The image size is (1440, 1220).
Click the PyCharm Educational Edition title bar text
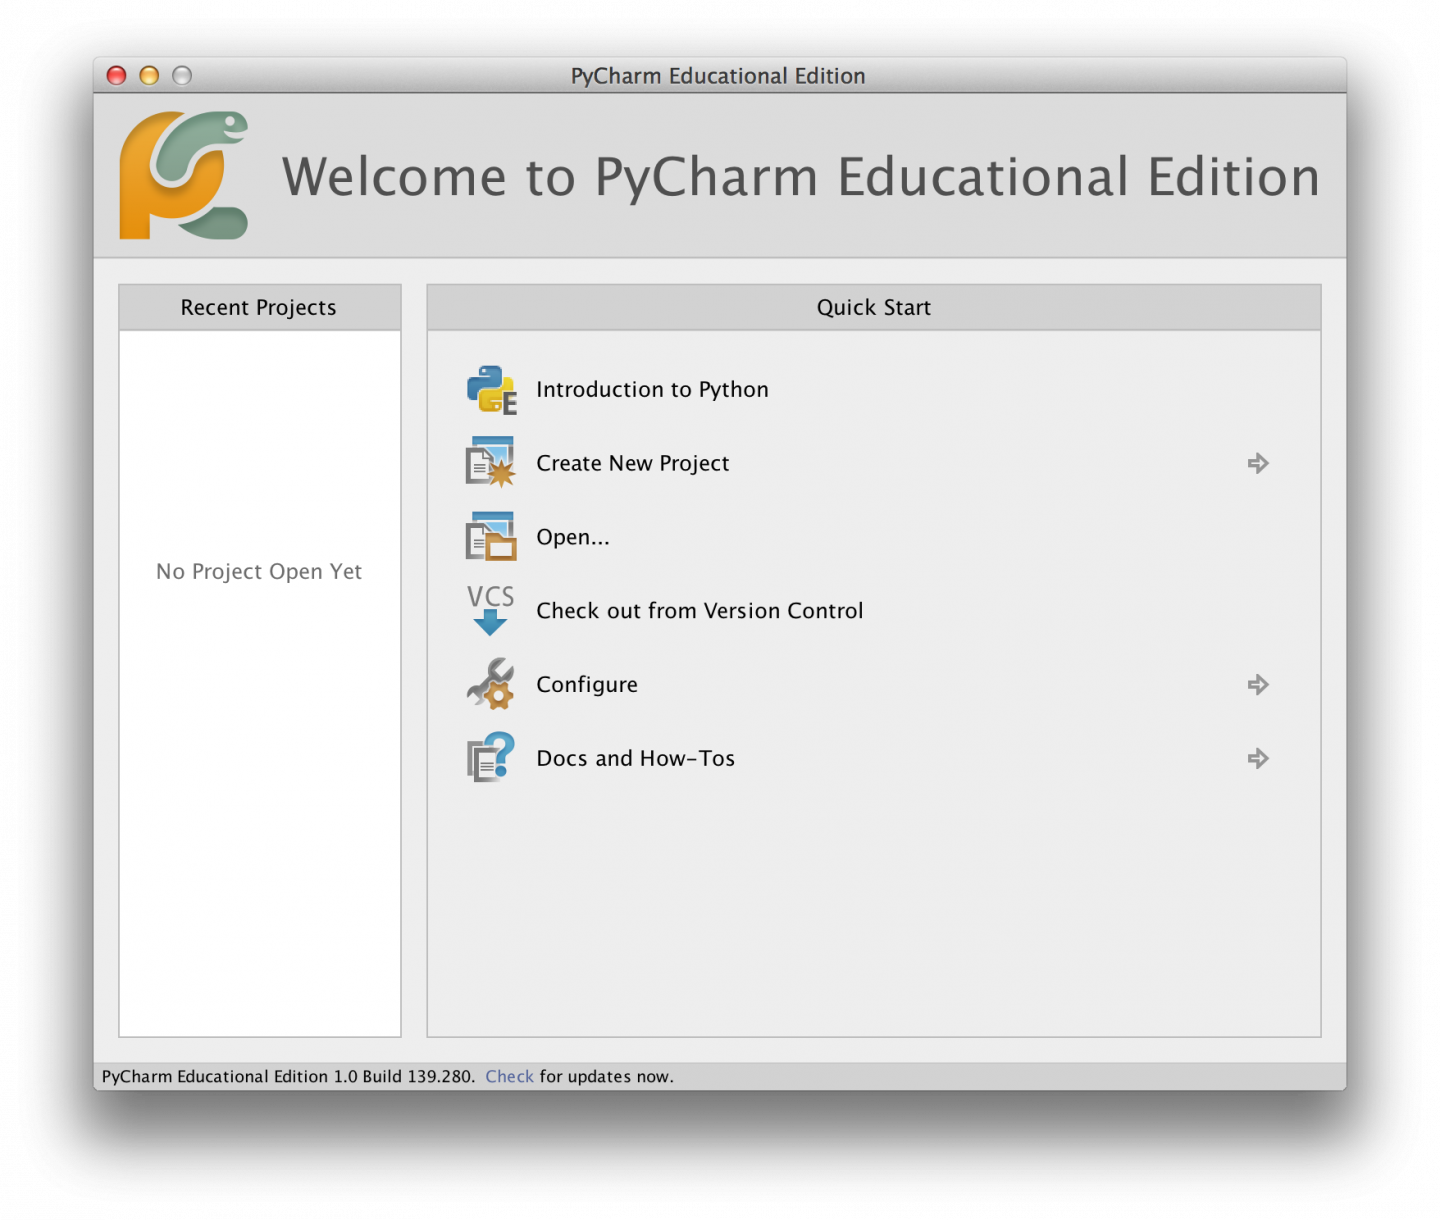[718, 76]
